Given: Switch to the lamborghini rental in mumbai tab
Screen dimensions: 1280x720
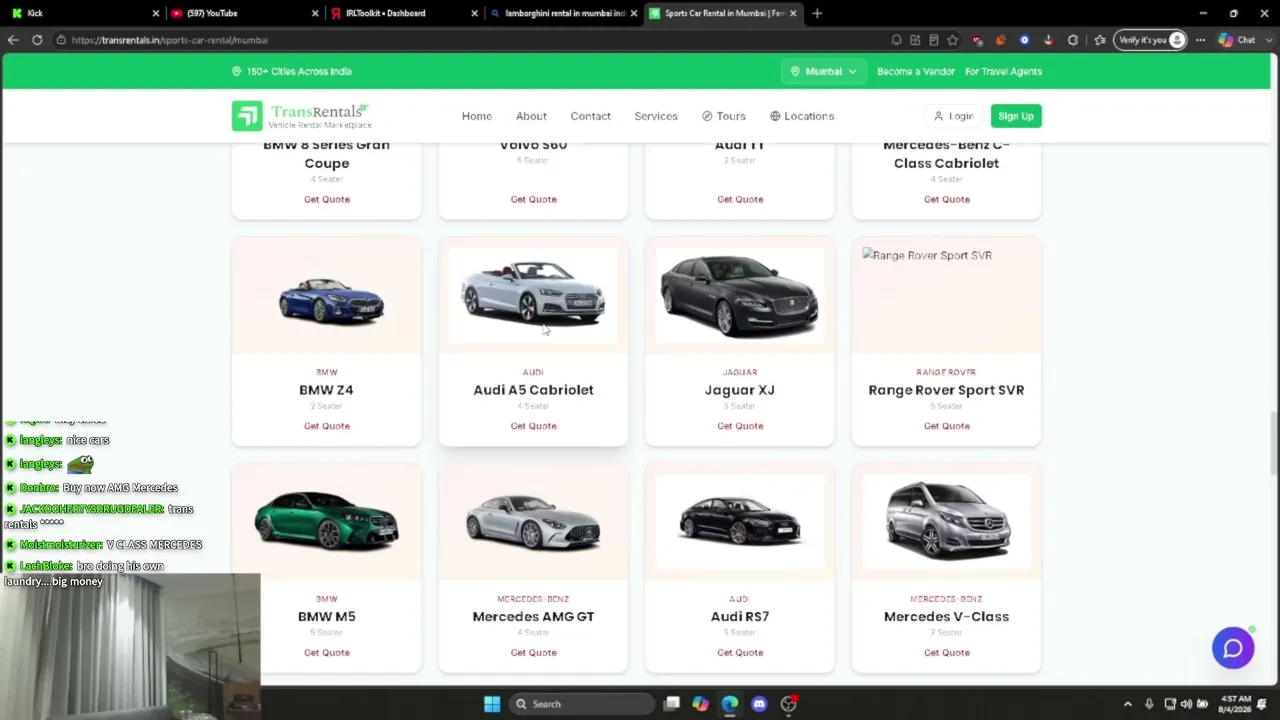Looking at the screenshot, I should 562,13.
